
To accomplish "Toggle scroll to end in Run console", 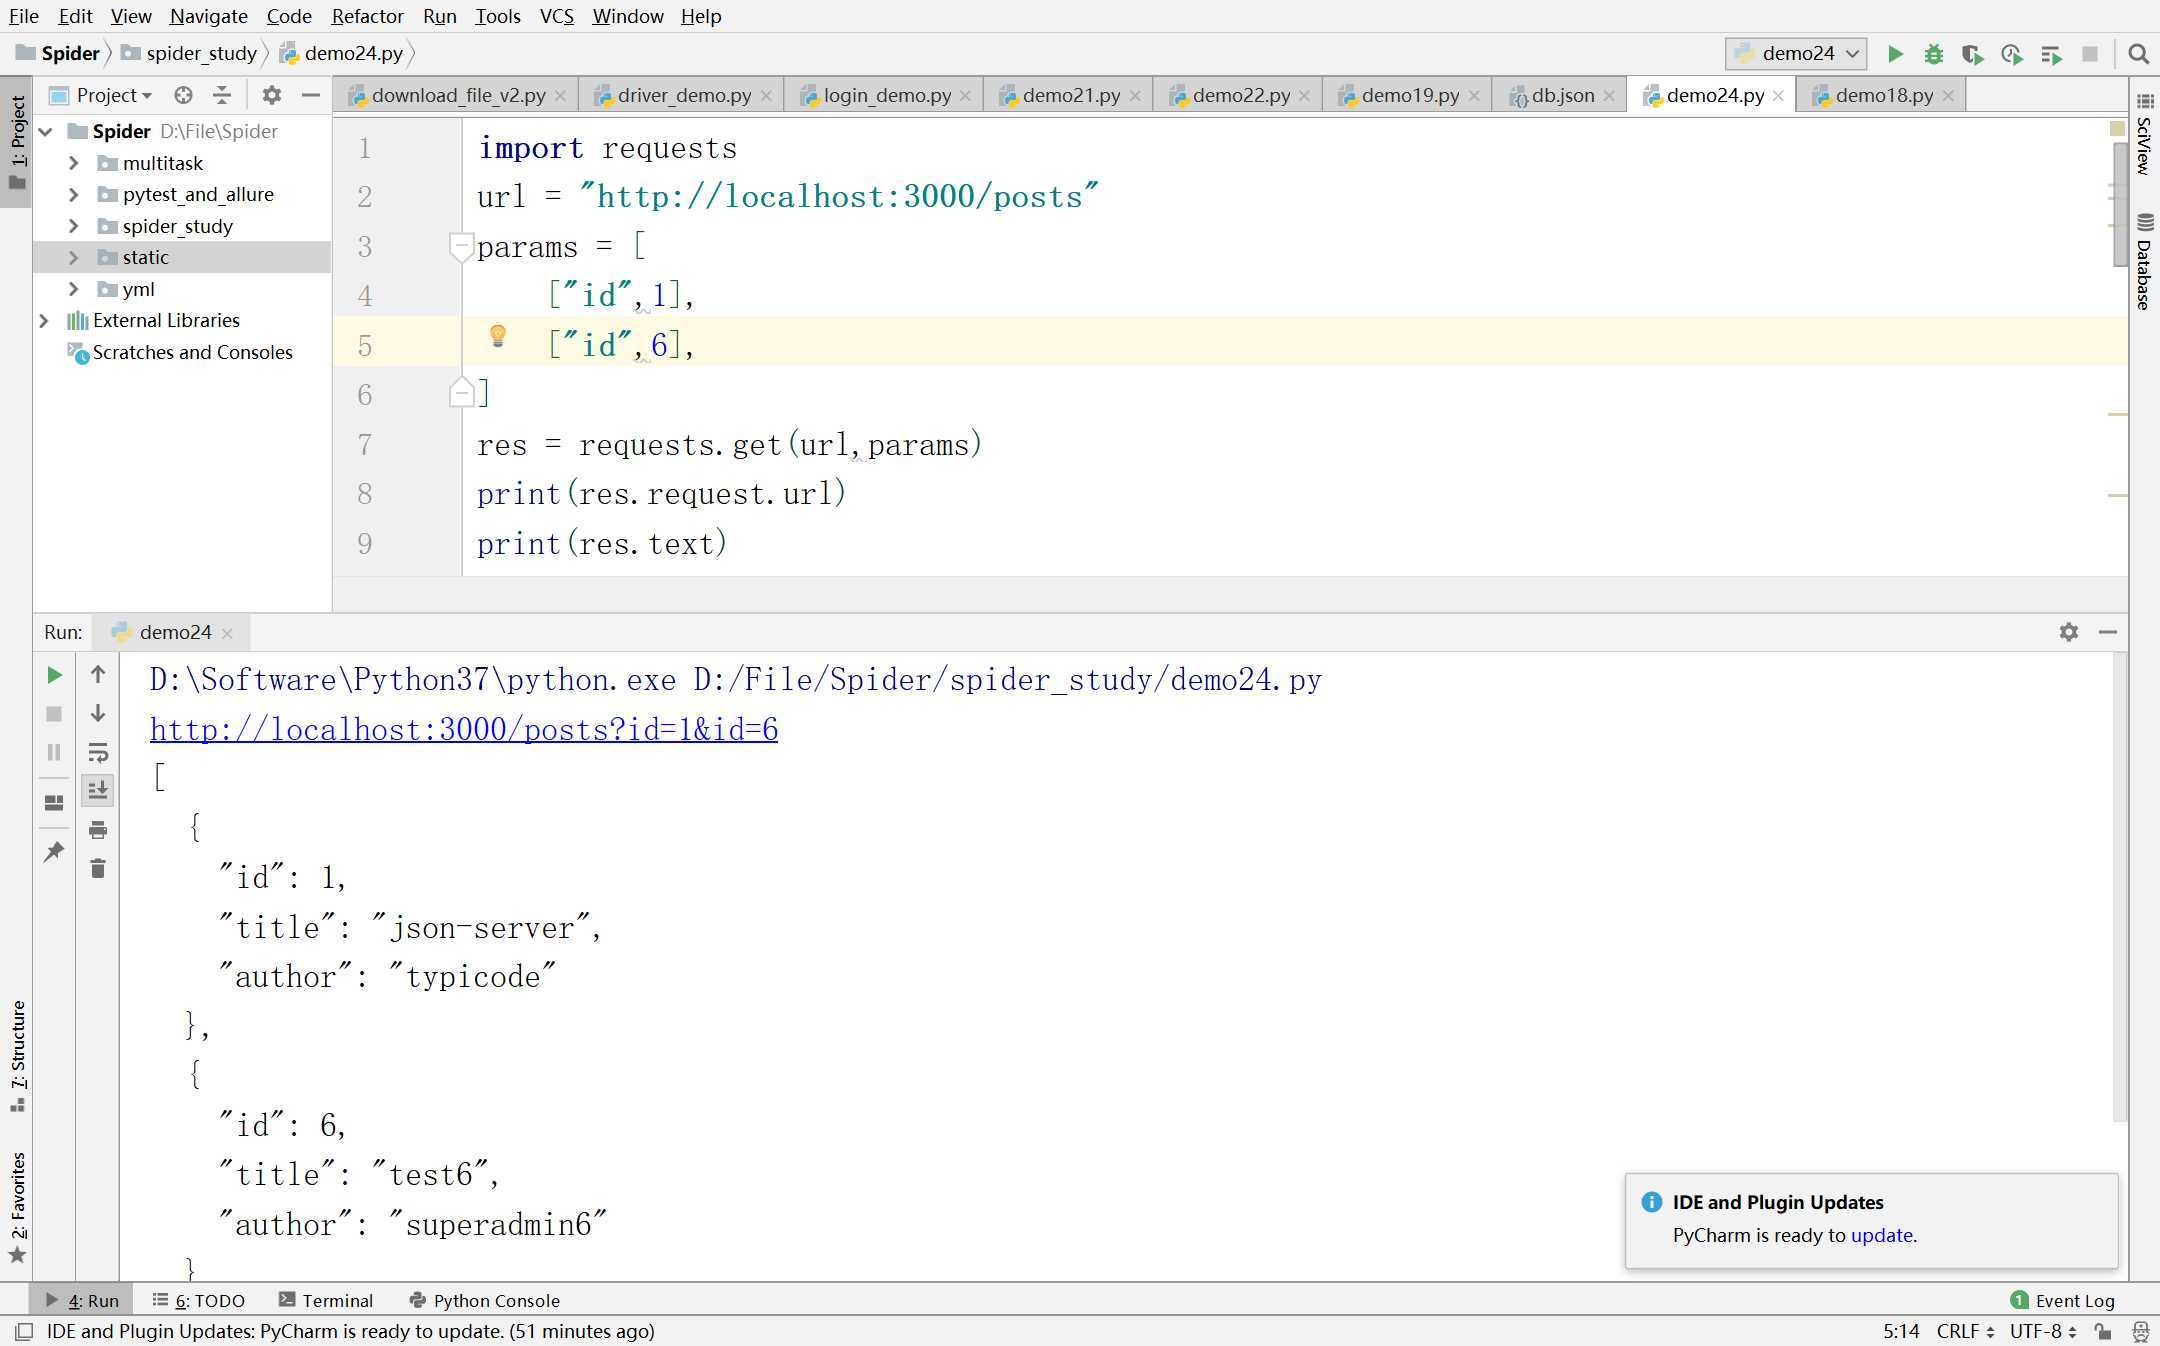I will [98, 791].
